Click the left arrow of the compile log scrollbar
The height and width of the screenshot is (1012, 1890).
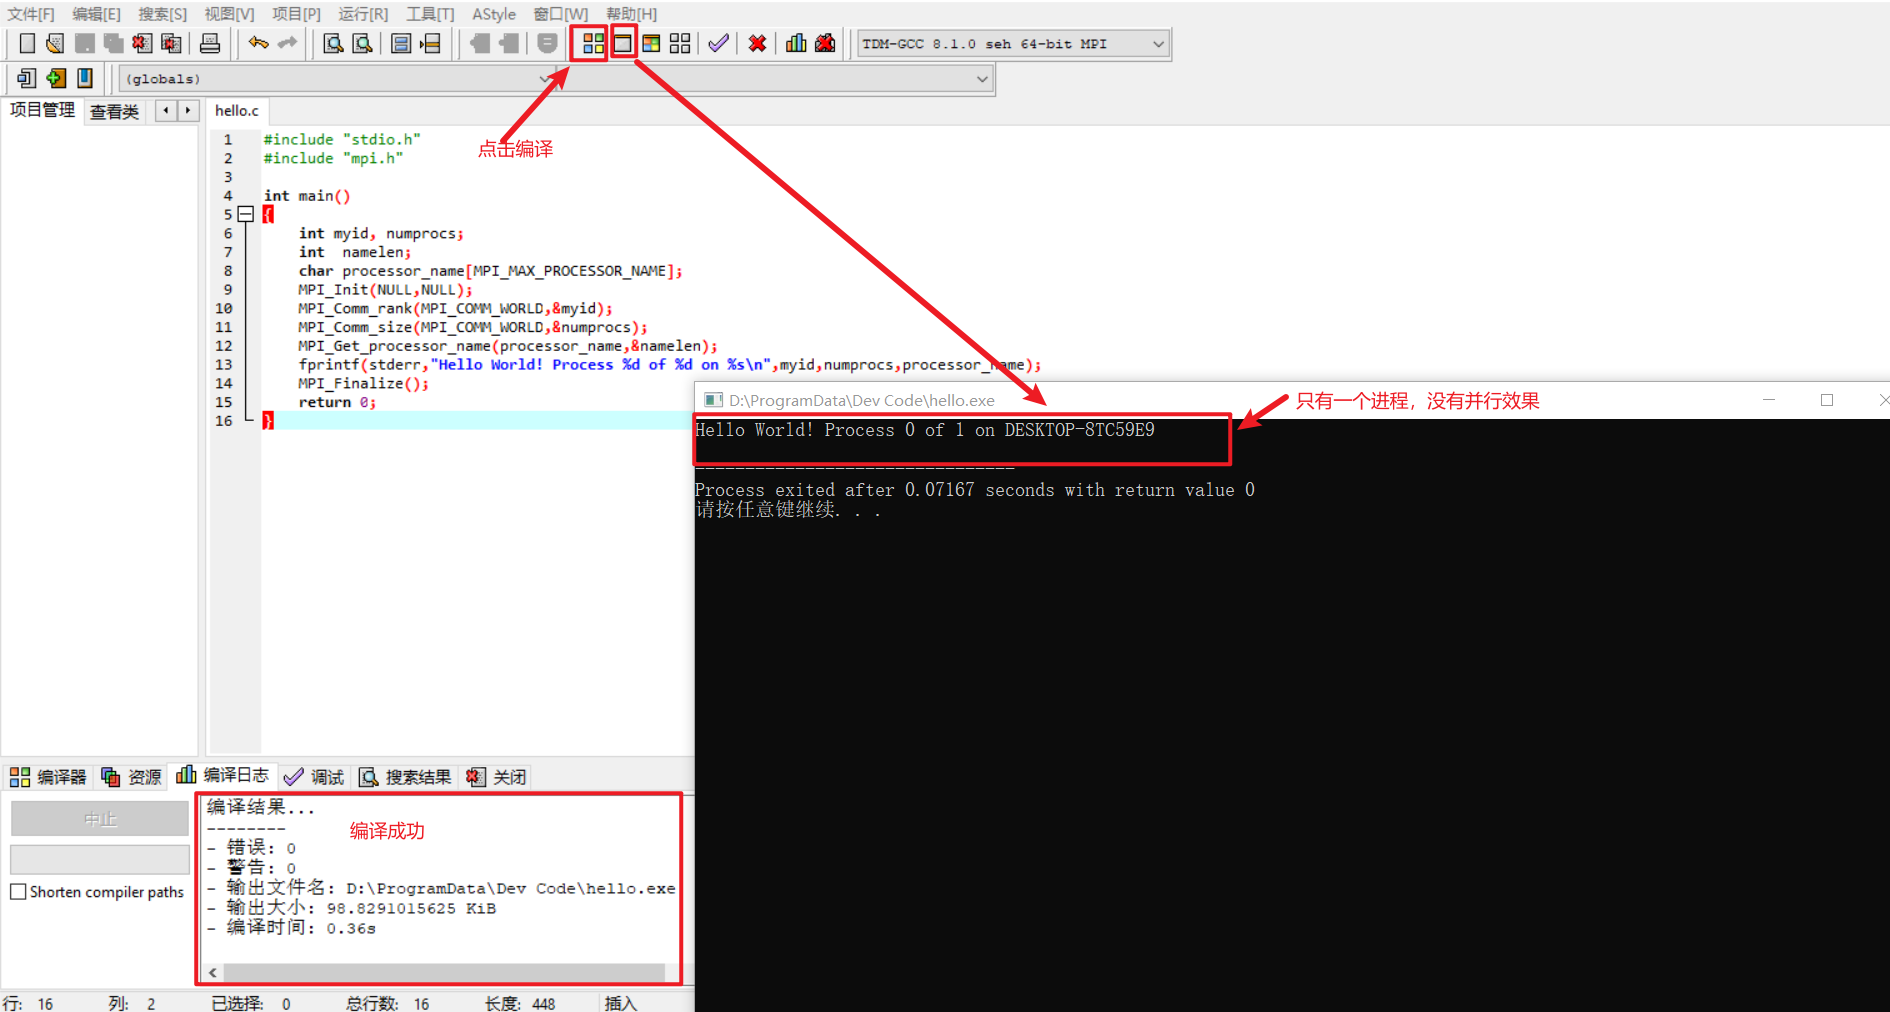212,971
